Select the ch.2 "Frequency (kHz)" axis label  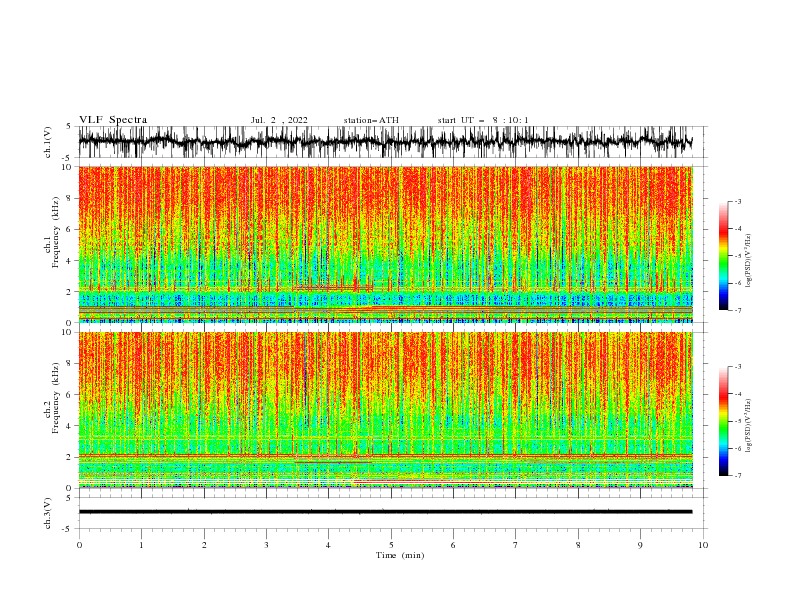(x=56, y=398)
